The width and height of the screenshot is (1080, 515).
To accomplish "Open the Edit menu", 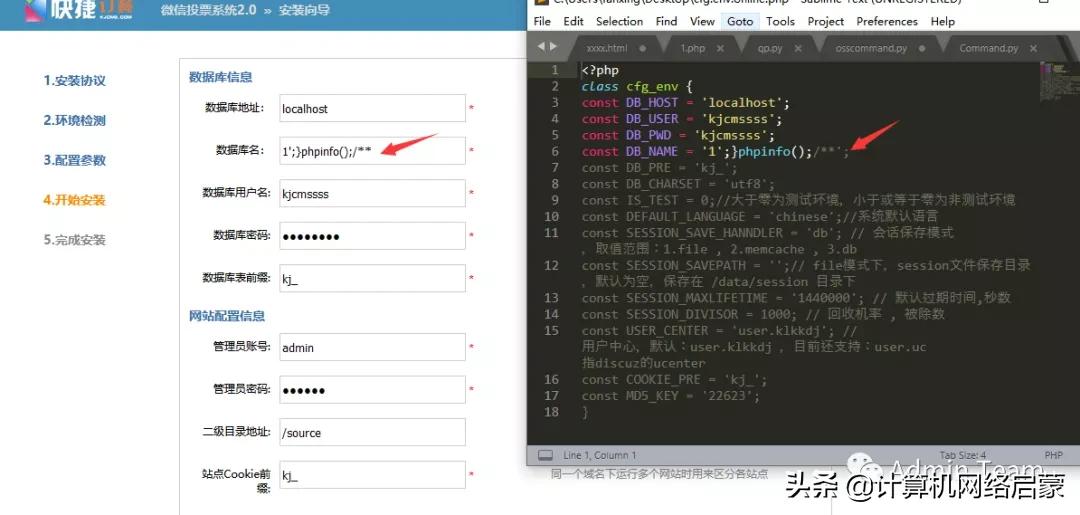I will pos(573,21).
